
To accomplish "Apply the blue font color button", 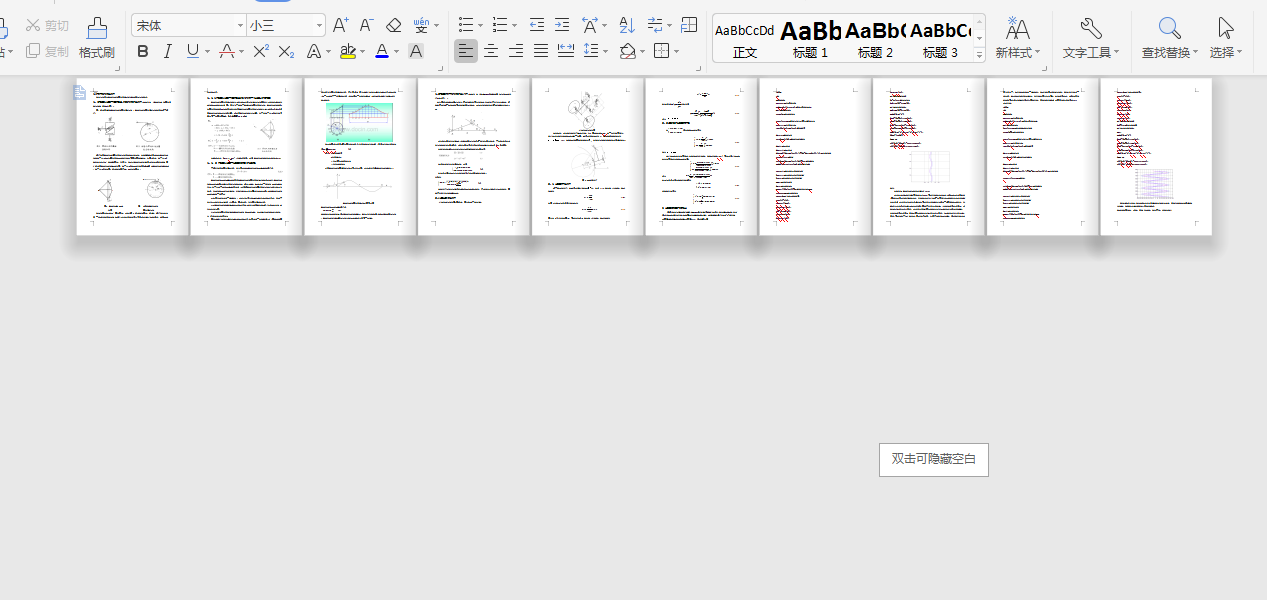I will [x=382, y=51].
